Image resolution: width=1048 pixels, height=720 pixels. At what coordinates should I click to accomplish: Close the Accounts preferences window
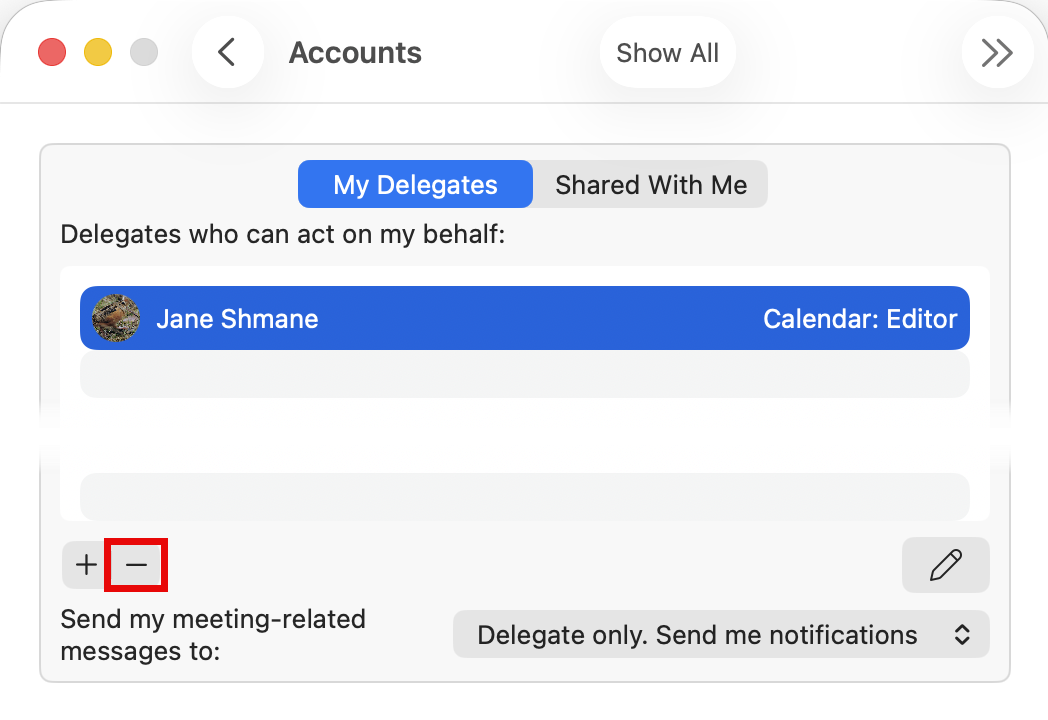click(x=51, y=52)
